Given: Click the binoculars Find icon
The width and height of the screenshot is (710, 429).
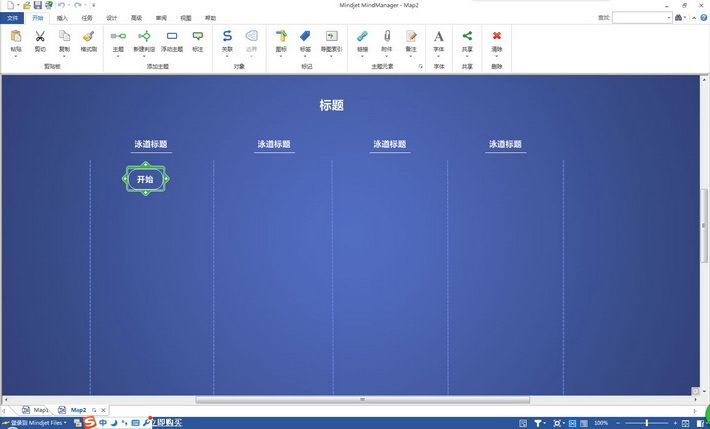Looking at the screenshot, I should [x=678, y=18].
